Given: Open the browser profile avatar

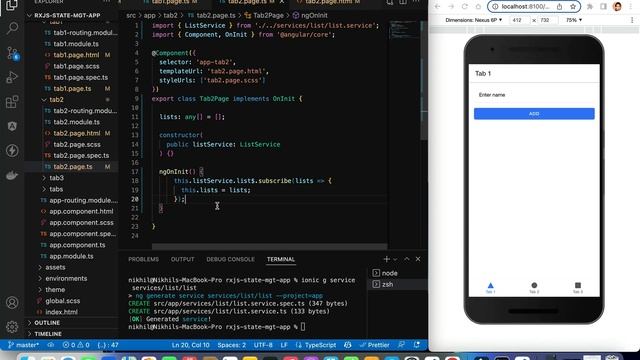Looking at the screenshot, I should (x=618, y=7).
